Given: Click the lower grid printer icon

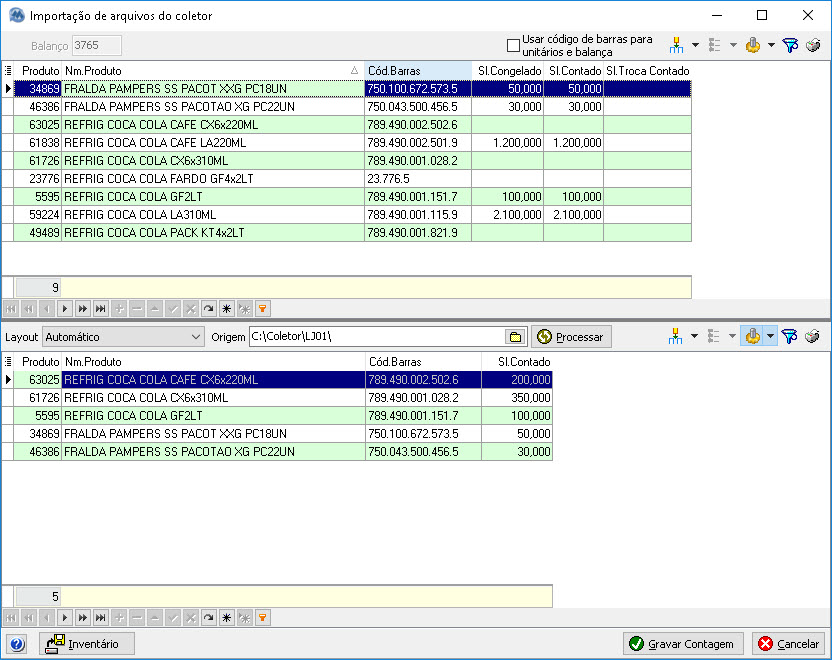Looking at the screenshot, I should pos(812,336).
